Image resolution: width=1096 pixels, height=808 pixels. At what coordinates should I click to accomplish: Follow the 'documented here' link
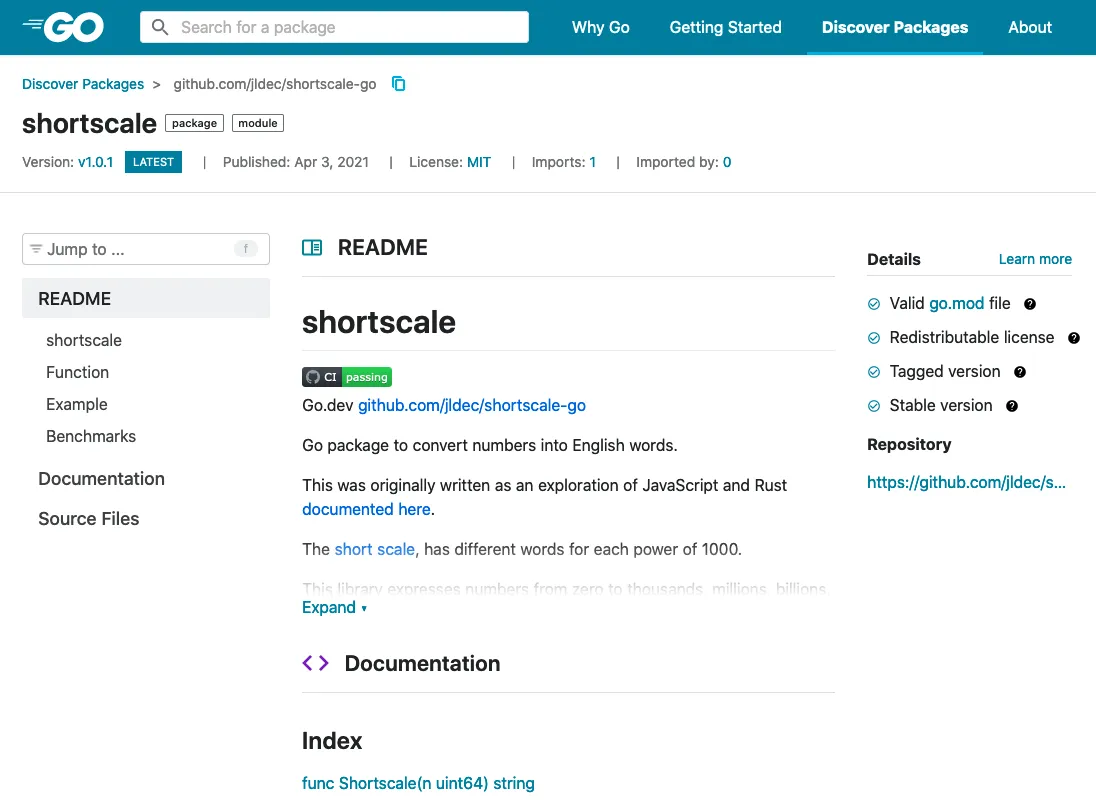click(x=365, y=509)
